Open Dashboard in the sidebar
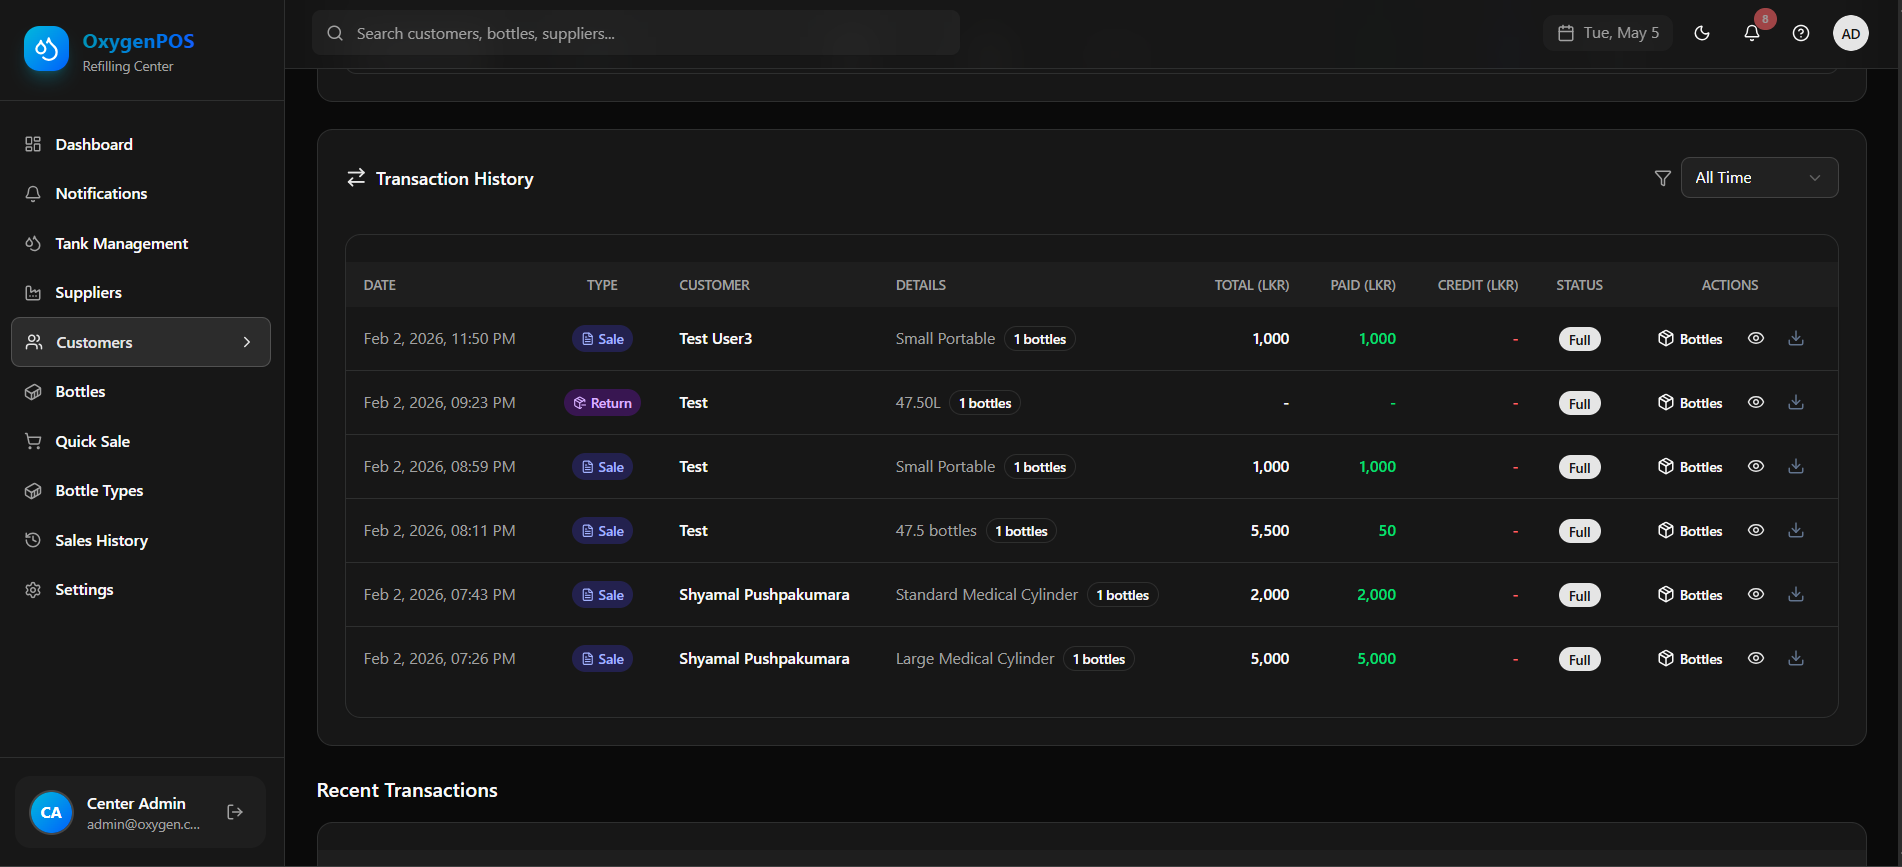This screenshot has height=867, width=1902. pos(141,144)
